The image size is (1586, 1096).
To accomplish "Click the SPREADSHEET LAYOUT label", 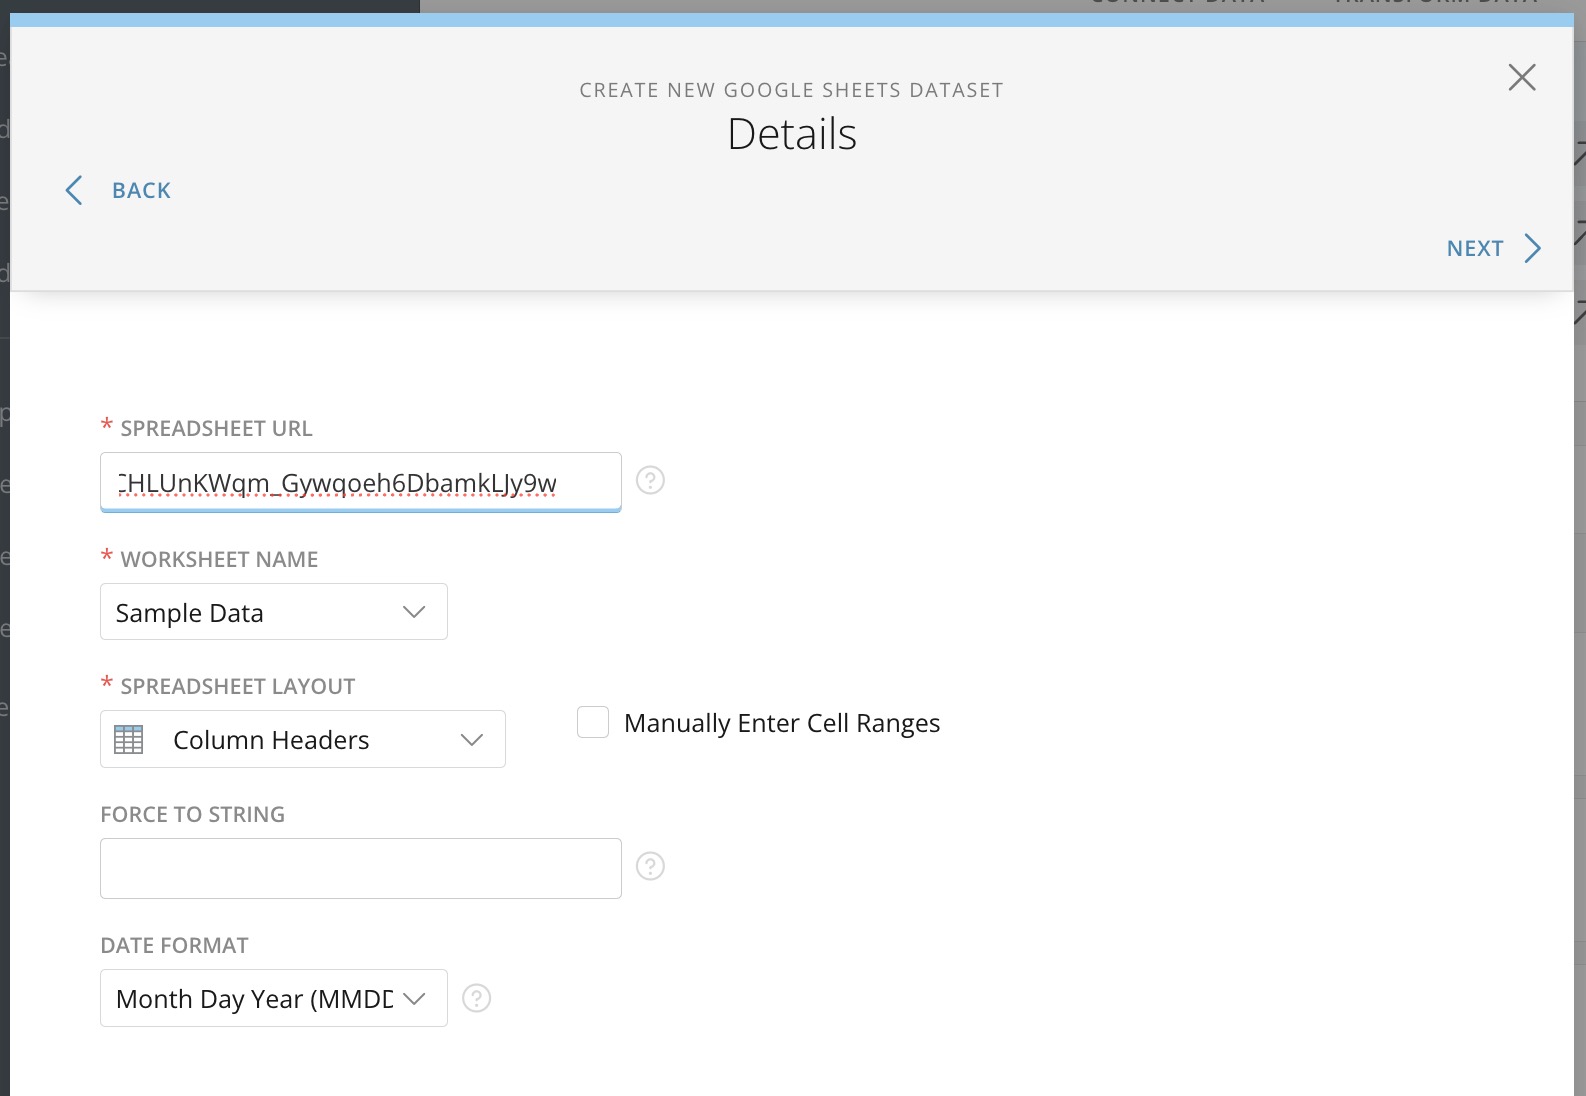I will point(238,686).
